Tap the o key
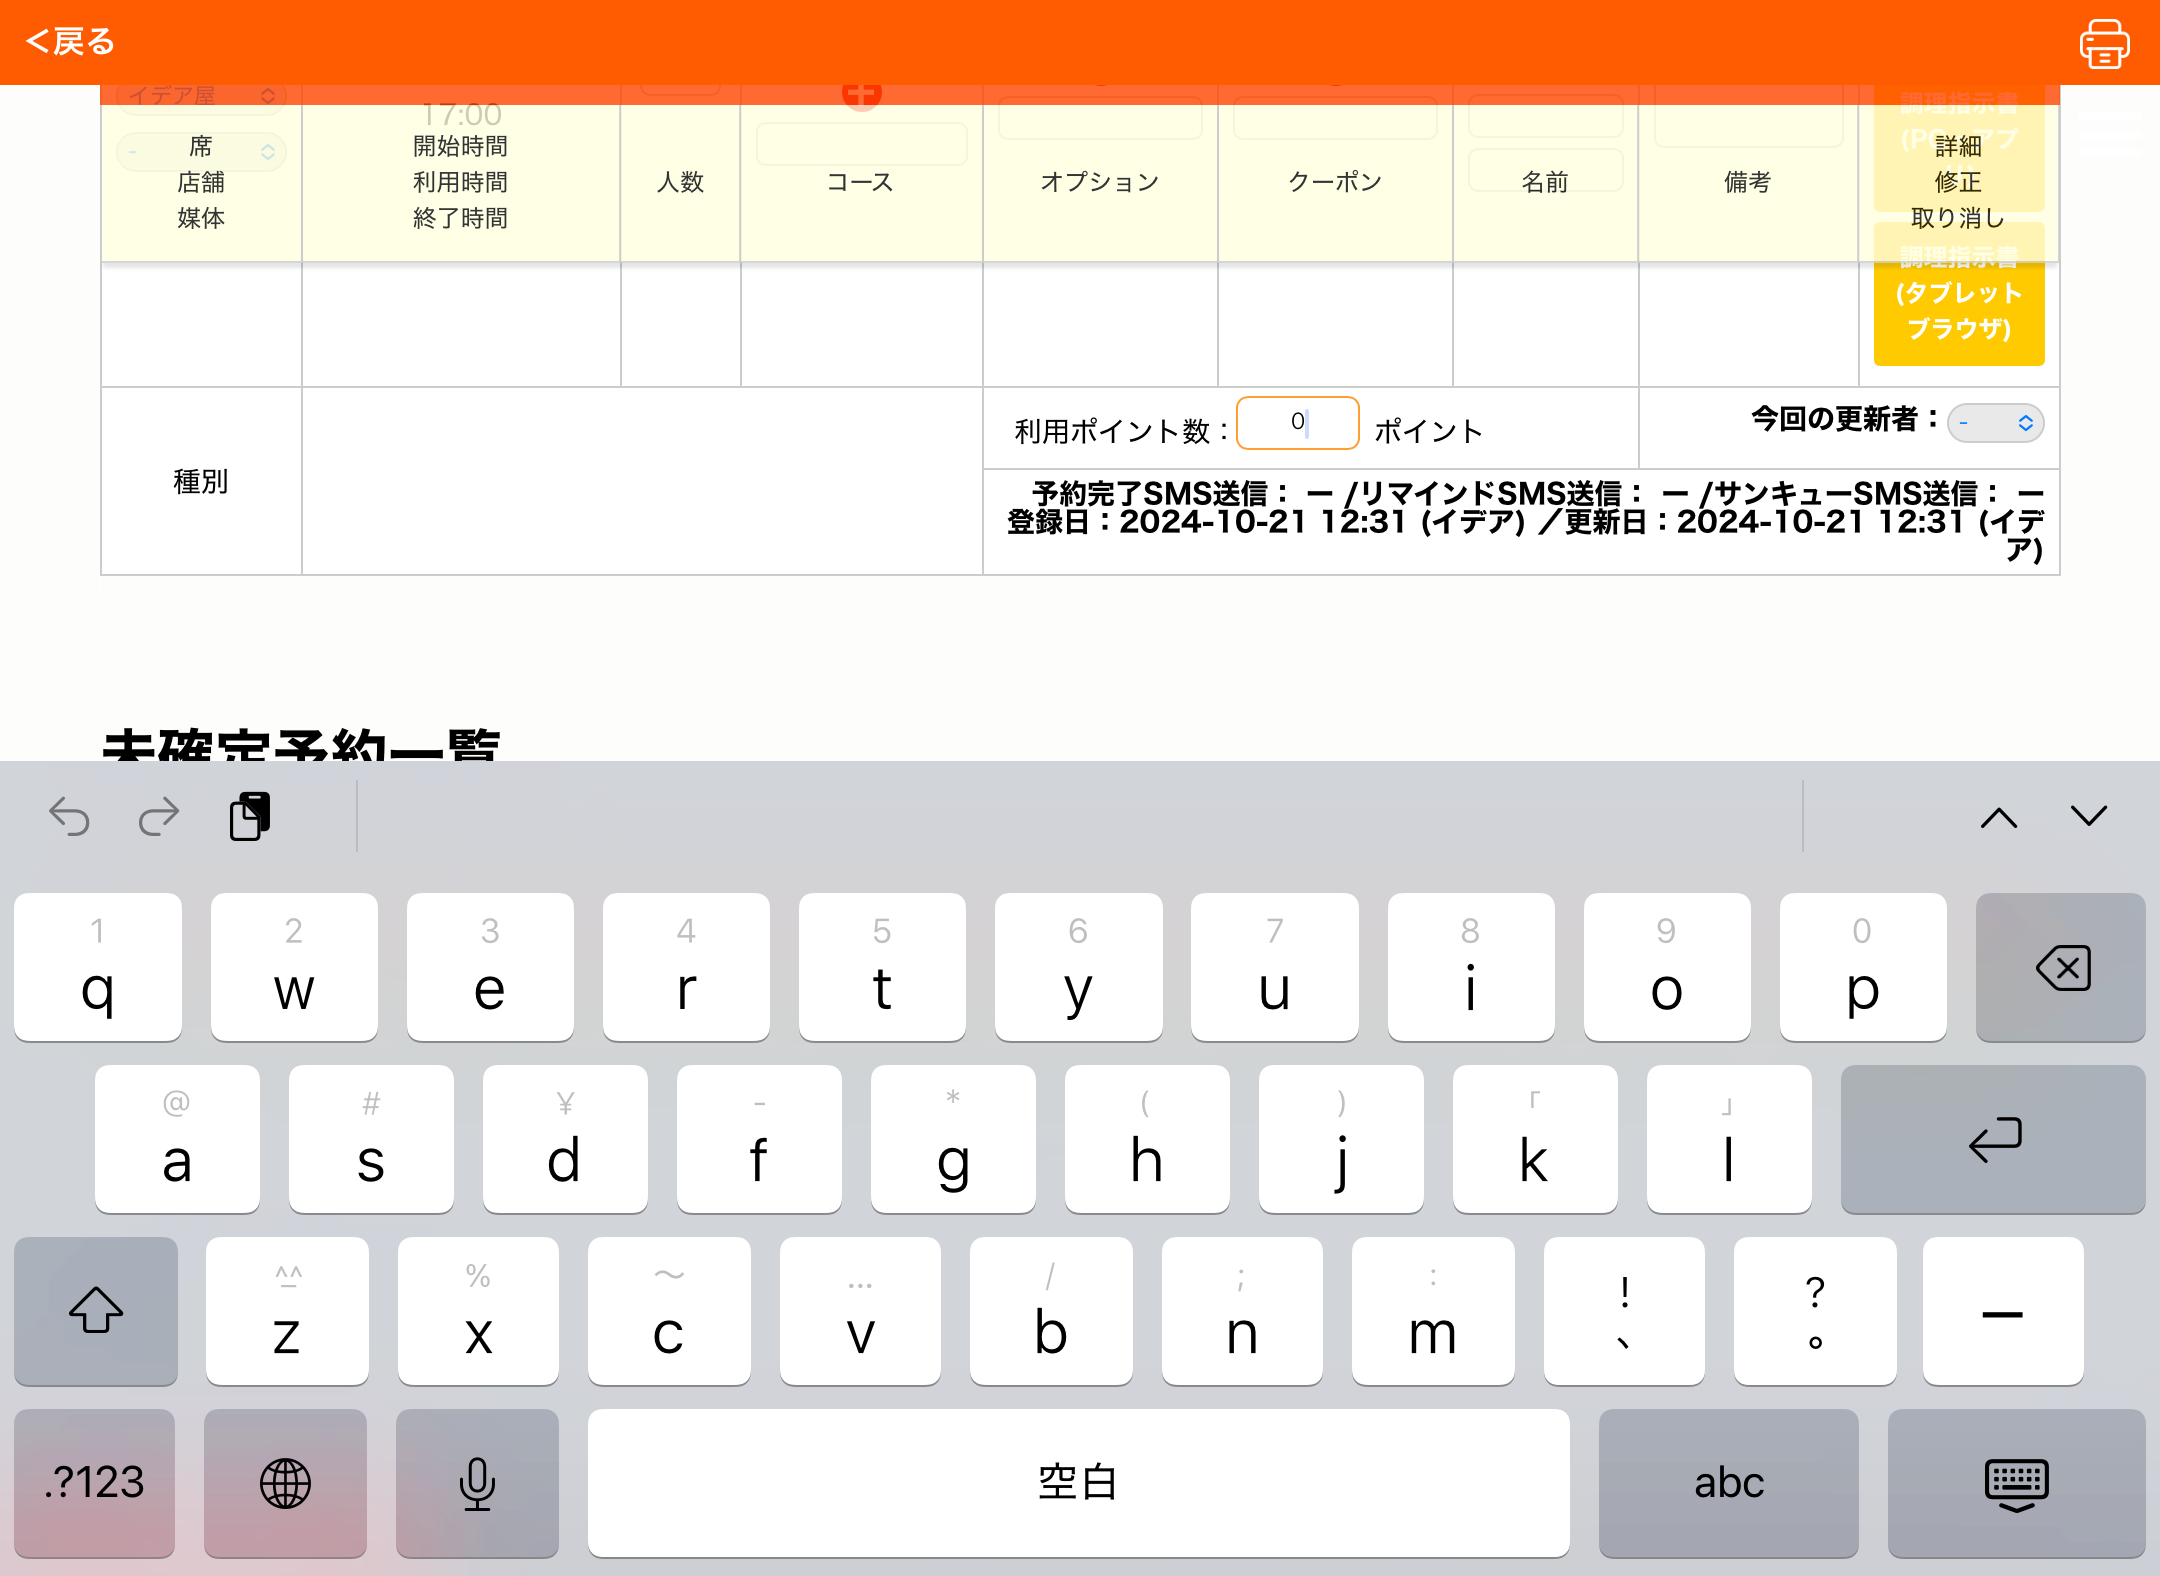Image resolution: width=2160 pixels, height=1576 pixels. tap(1667, 967)
